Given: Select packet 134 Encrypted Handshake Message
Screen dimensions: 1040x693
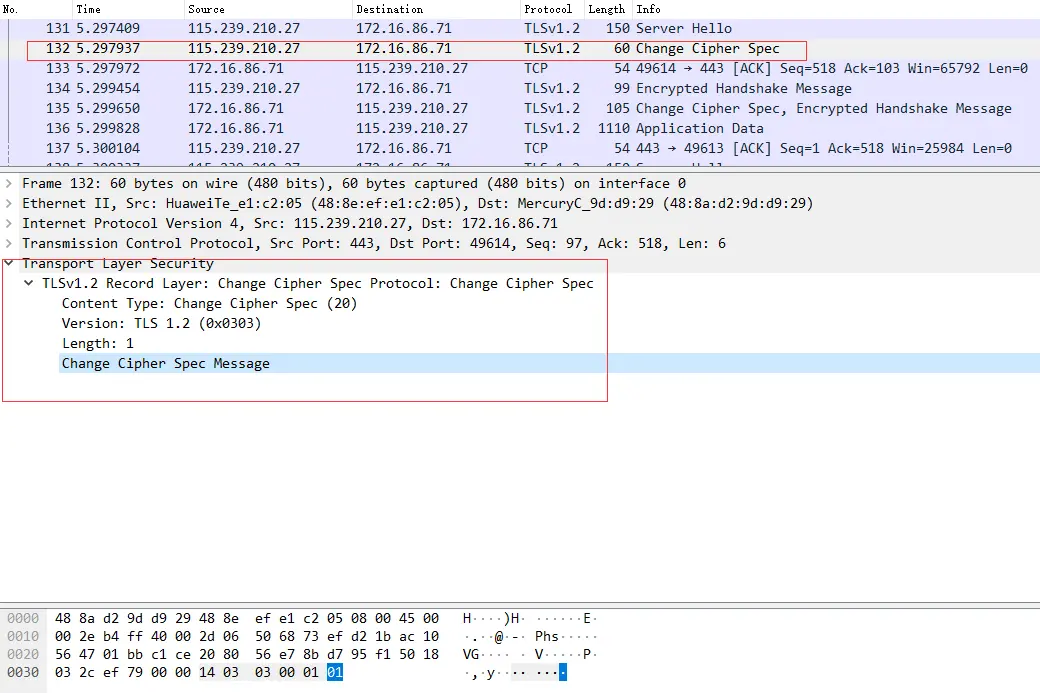Looking at the screenshot, I should pyautogui.click(x=520, y=88).
